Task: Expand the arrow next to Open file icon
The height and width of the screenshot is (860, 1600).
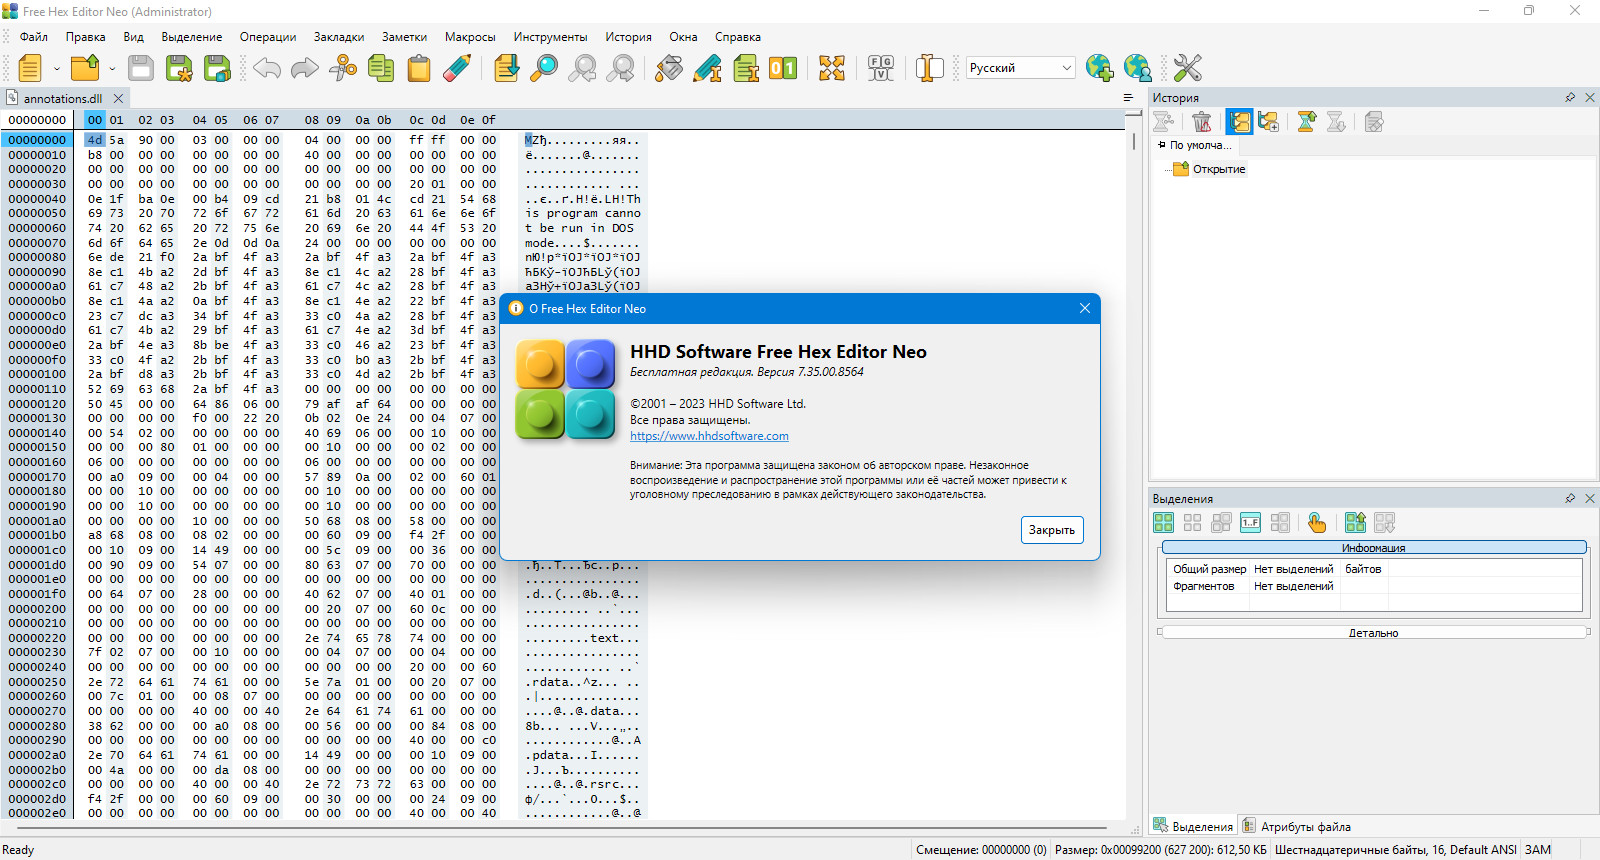Action: click(112, 69)
